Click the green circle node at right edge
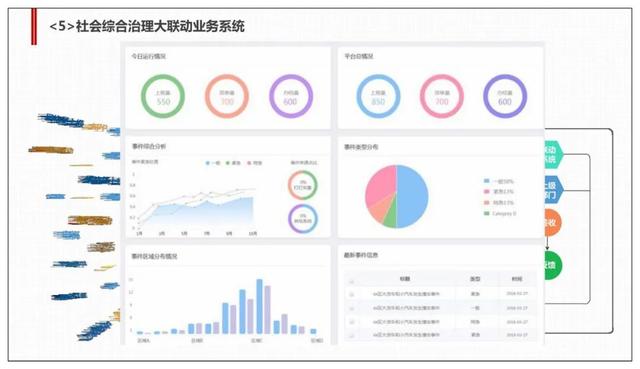Screen dimensions: 640x369 (x=552, y=265)
